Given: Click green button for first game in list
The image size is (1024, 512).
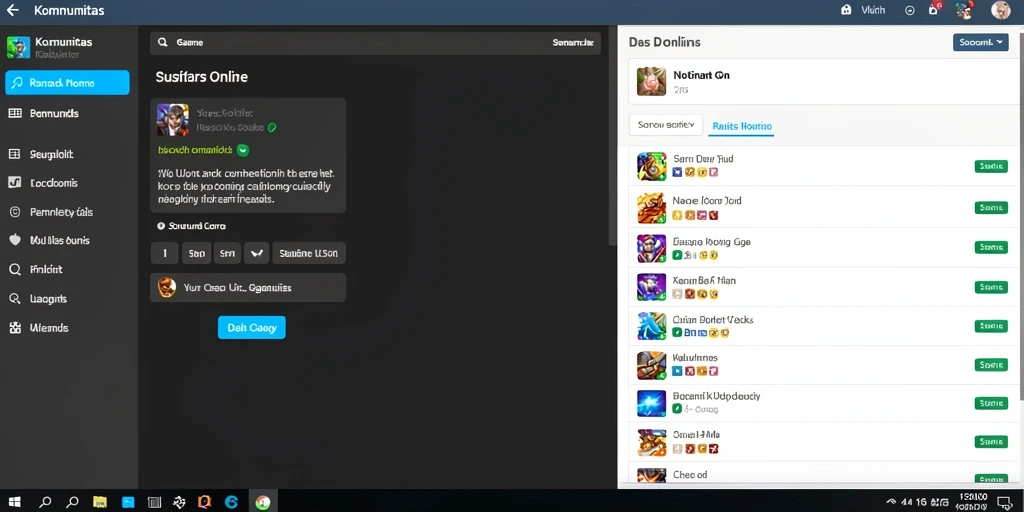Looking at the screenshot, I should (x=991, y=167).
